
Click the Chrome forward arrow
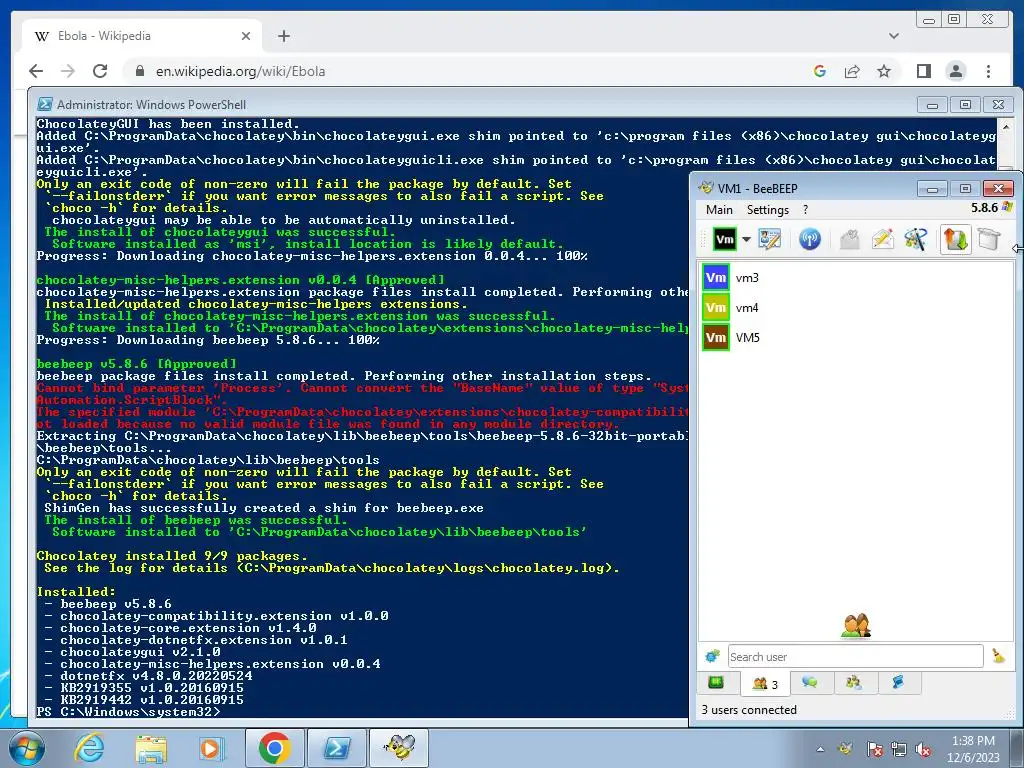pos(68,71)
